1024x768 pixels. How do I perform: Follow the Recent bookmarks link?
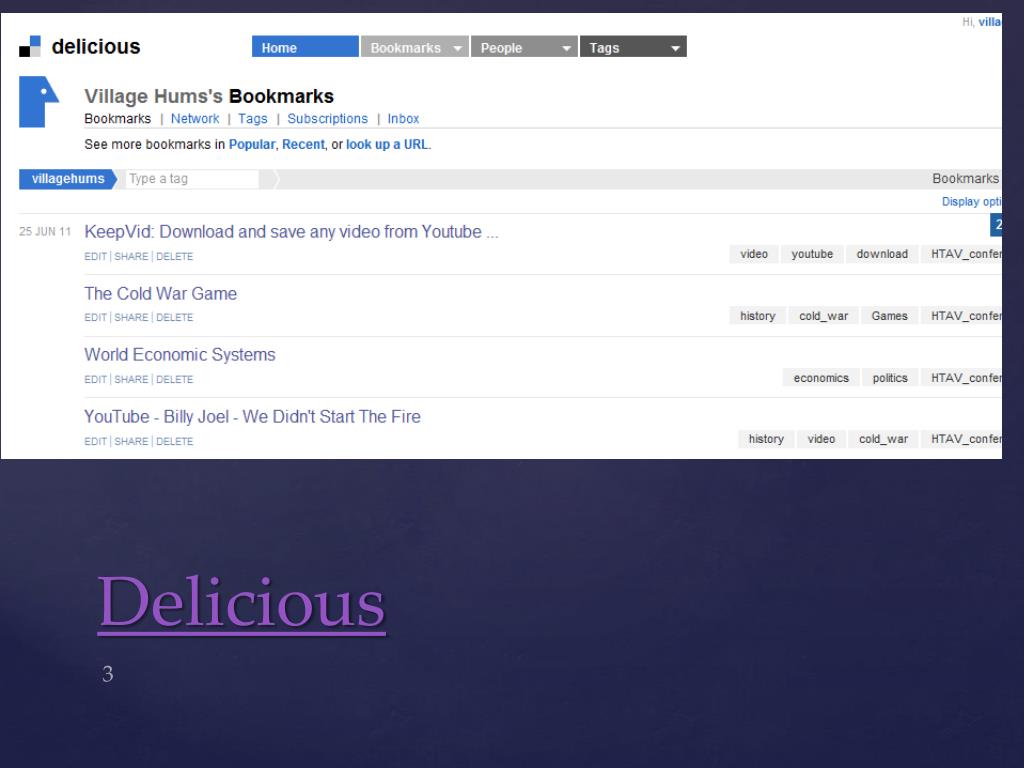click(x=303, y=144)
